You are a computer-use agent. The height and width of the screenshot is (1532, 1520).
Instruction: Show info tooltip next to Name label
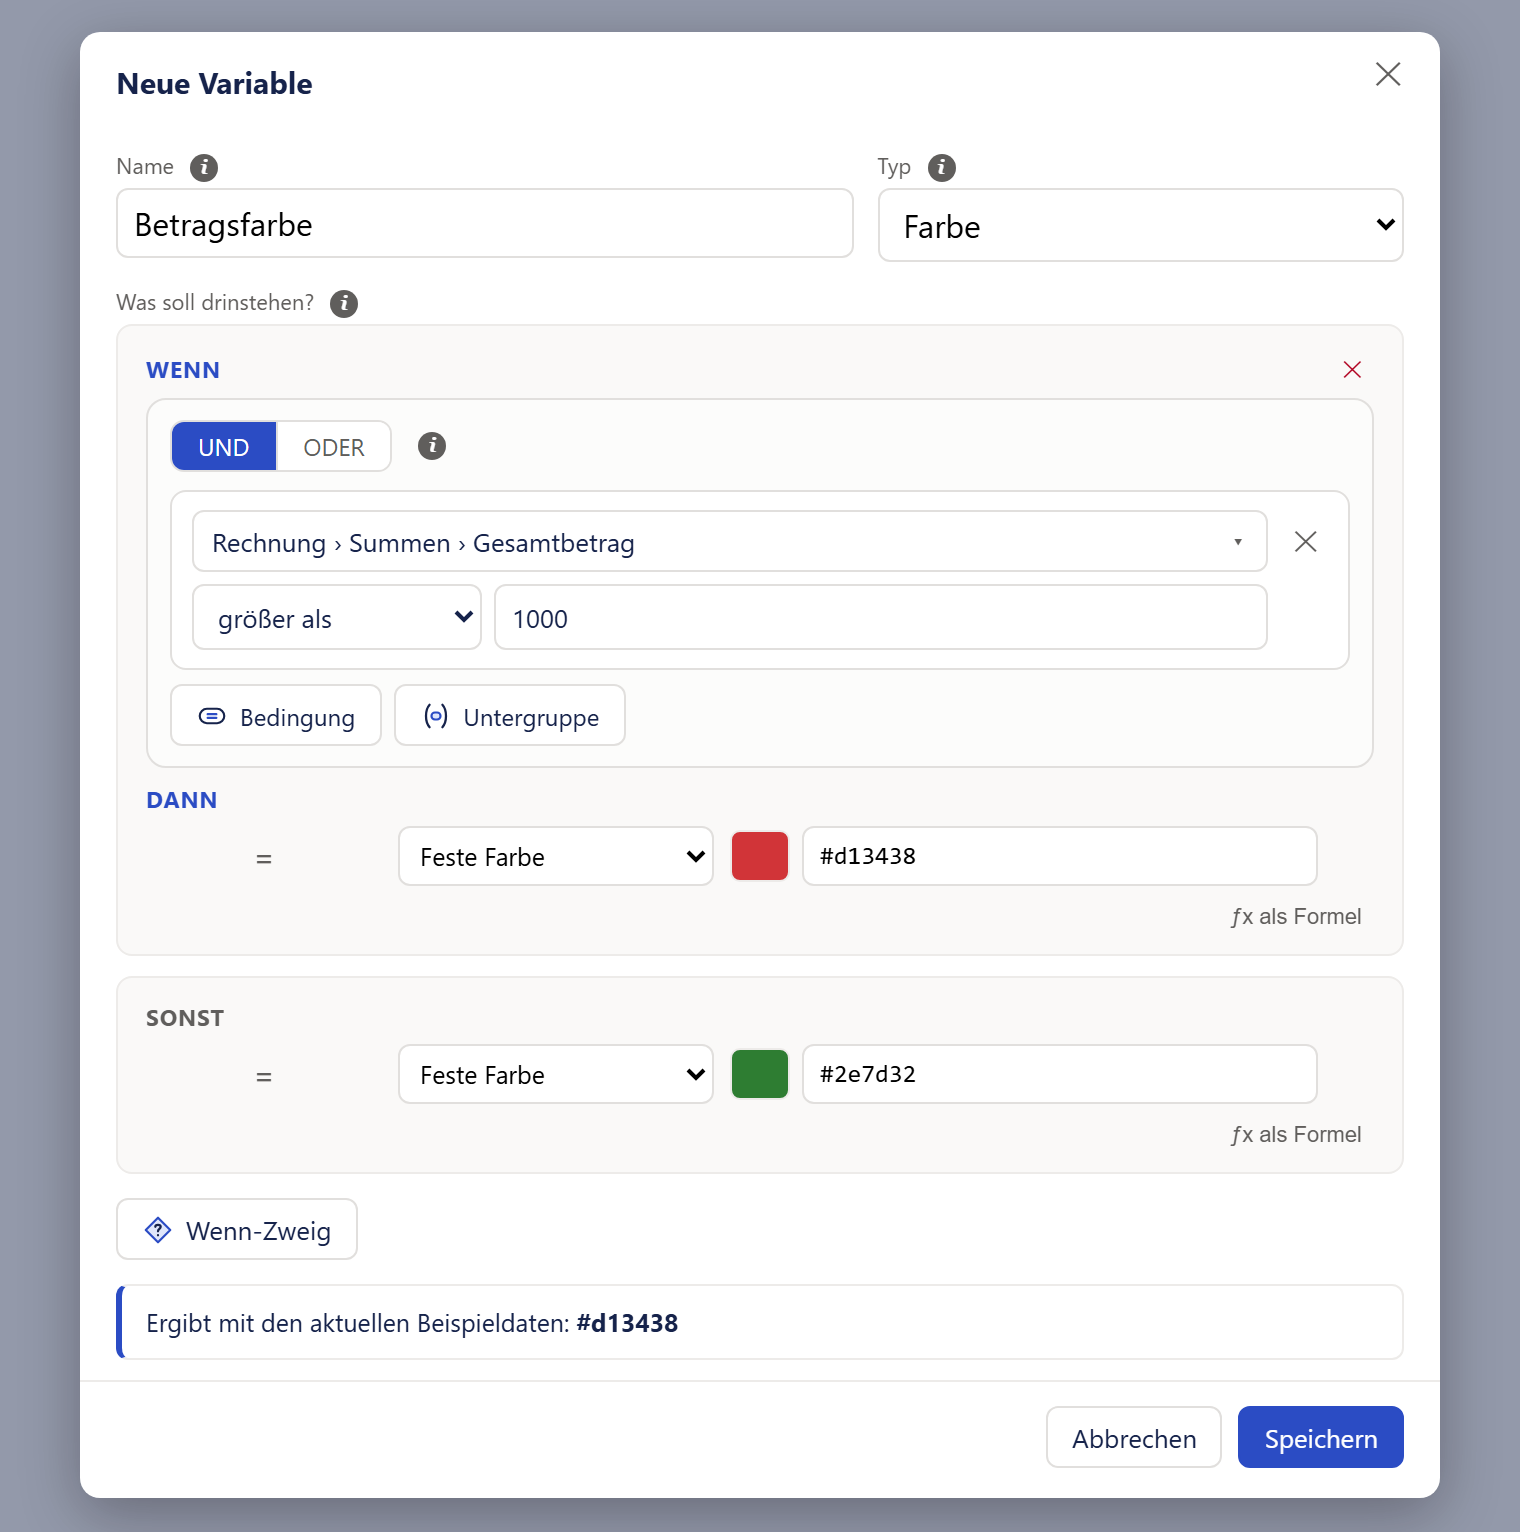point(204,167)
